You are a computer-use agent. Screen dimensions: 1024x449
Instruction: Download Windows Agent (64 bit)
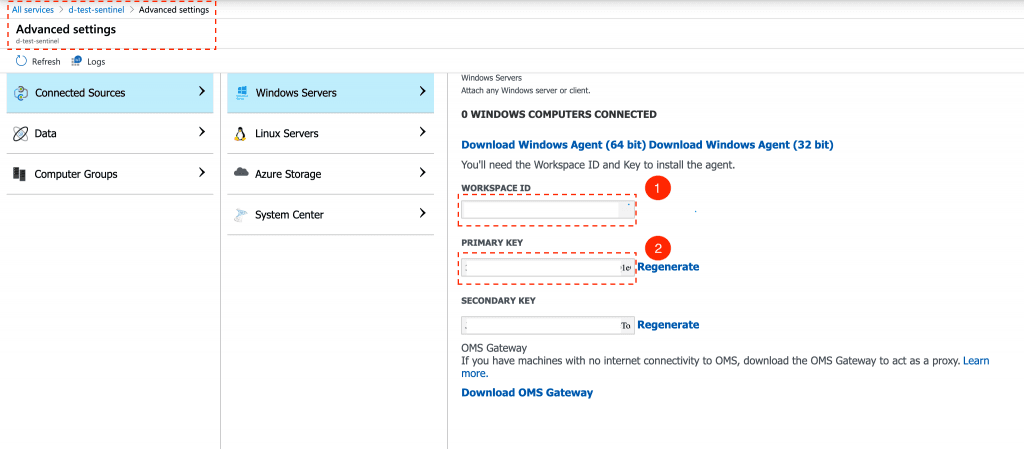coord(553,145)
